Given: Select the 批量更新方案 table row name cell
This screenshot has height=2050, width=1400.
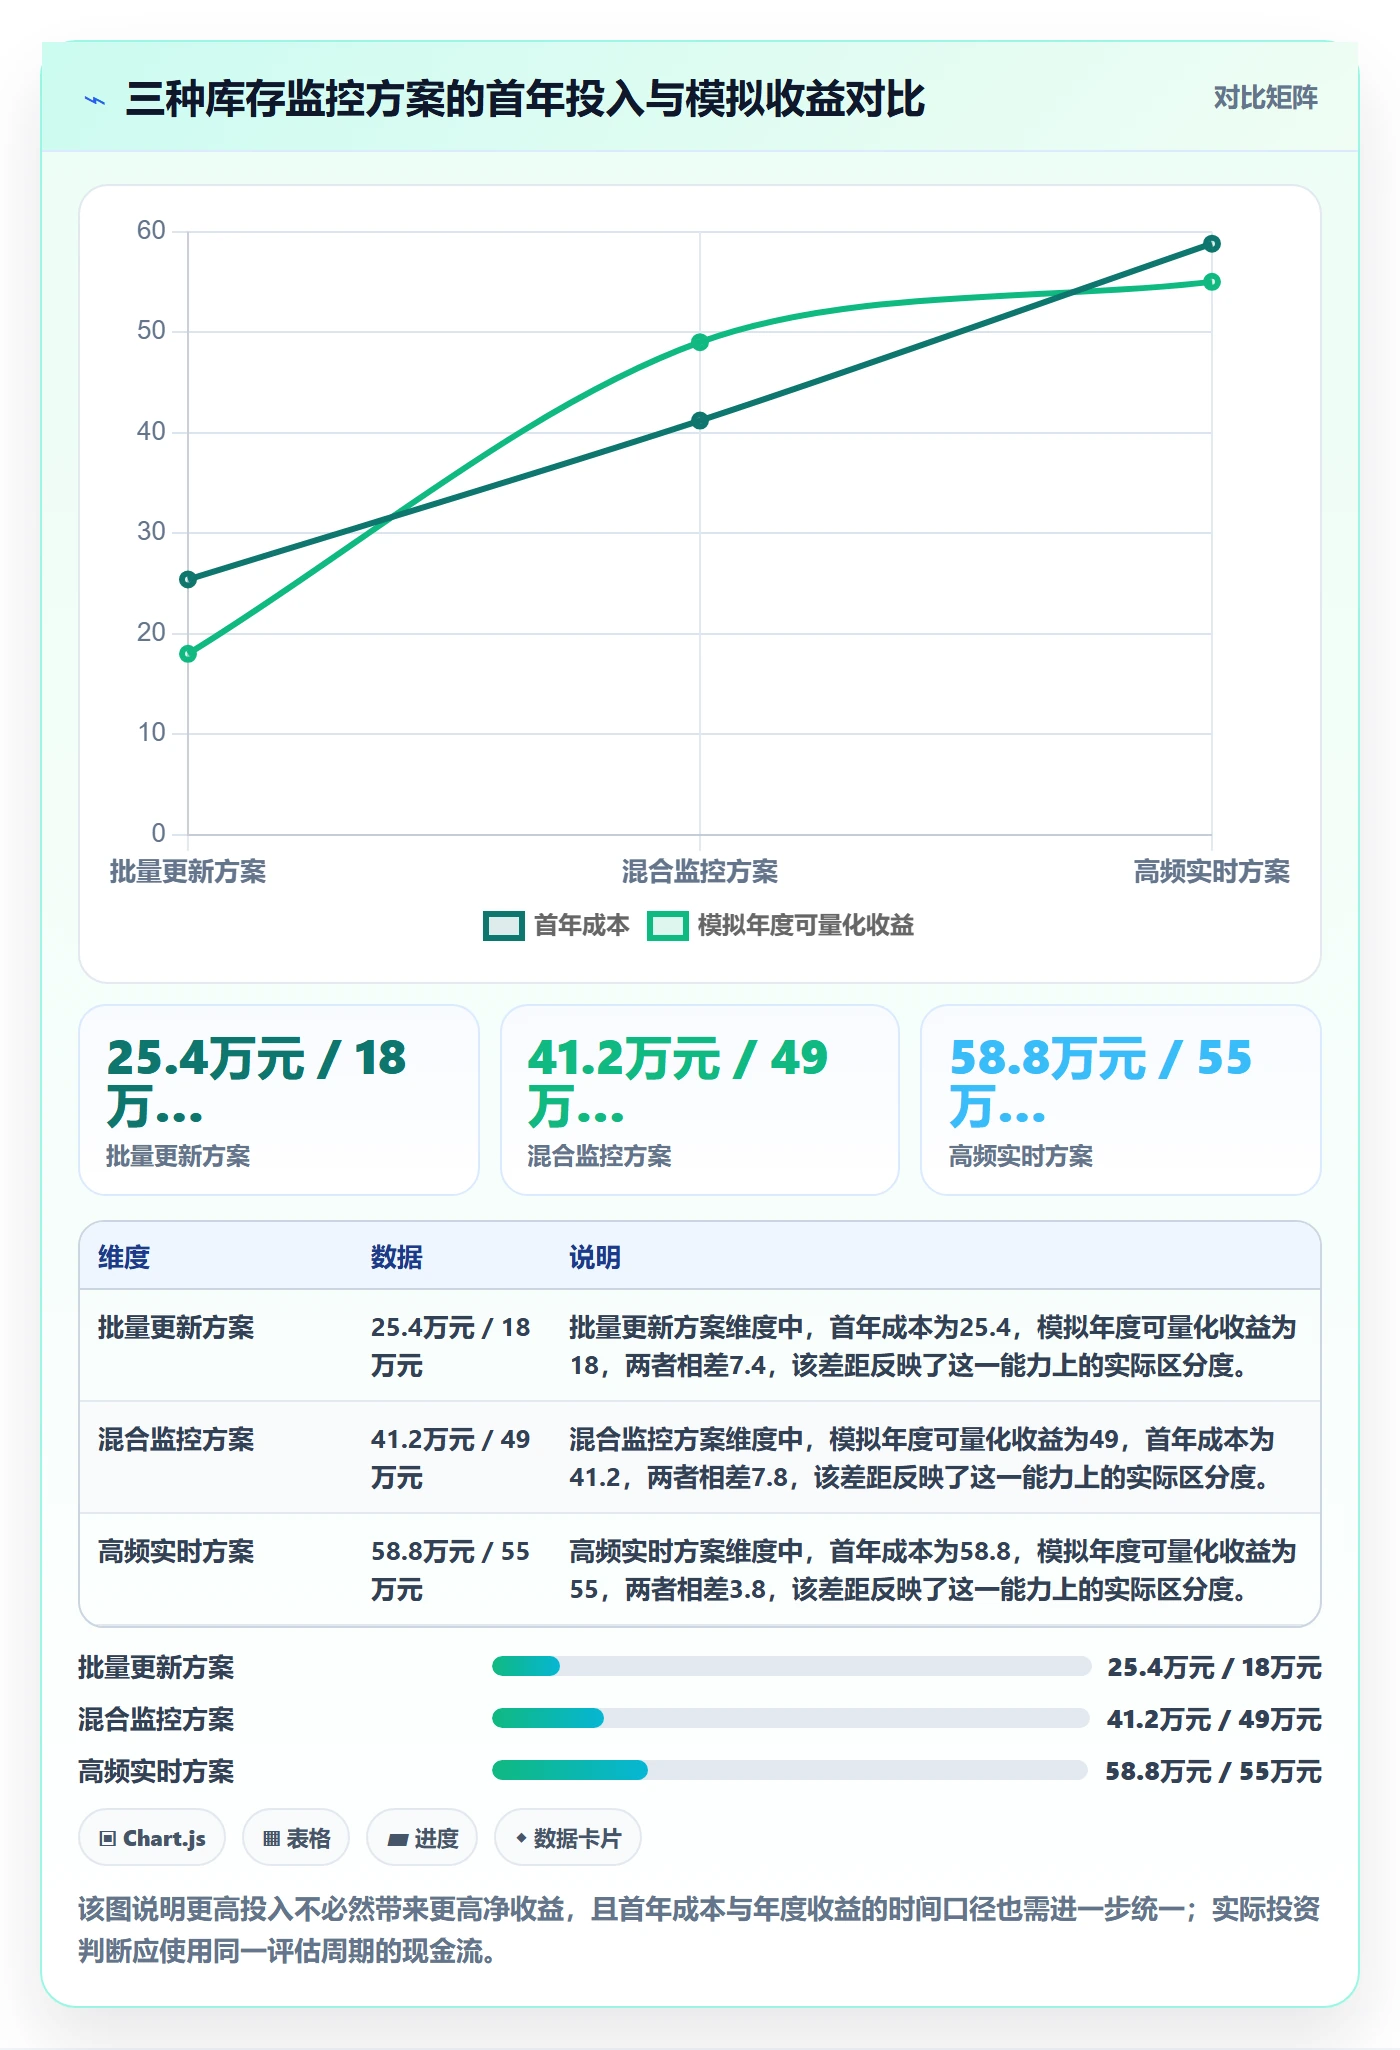Looking at the screenshot, I should point(176,1327).
